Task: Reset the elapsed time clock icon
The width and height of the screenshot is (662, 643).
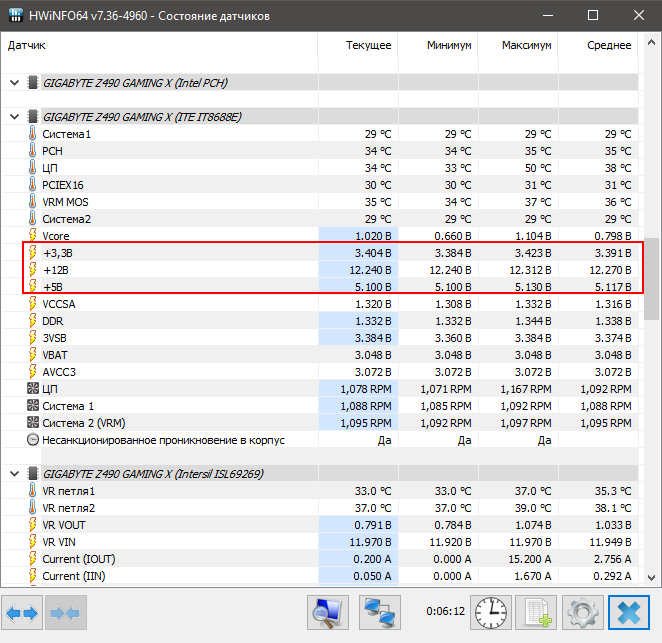Action: click(490, 612)
